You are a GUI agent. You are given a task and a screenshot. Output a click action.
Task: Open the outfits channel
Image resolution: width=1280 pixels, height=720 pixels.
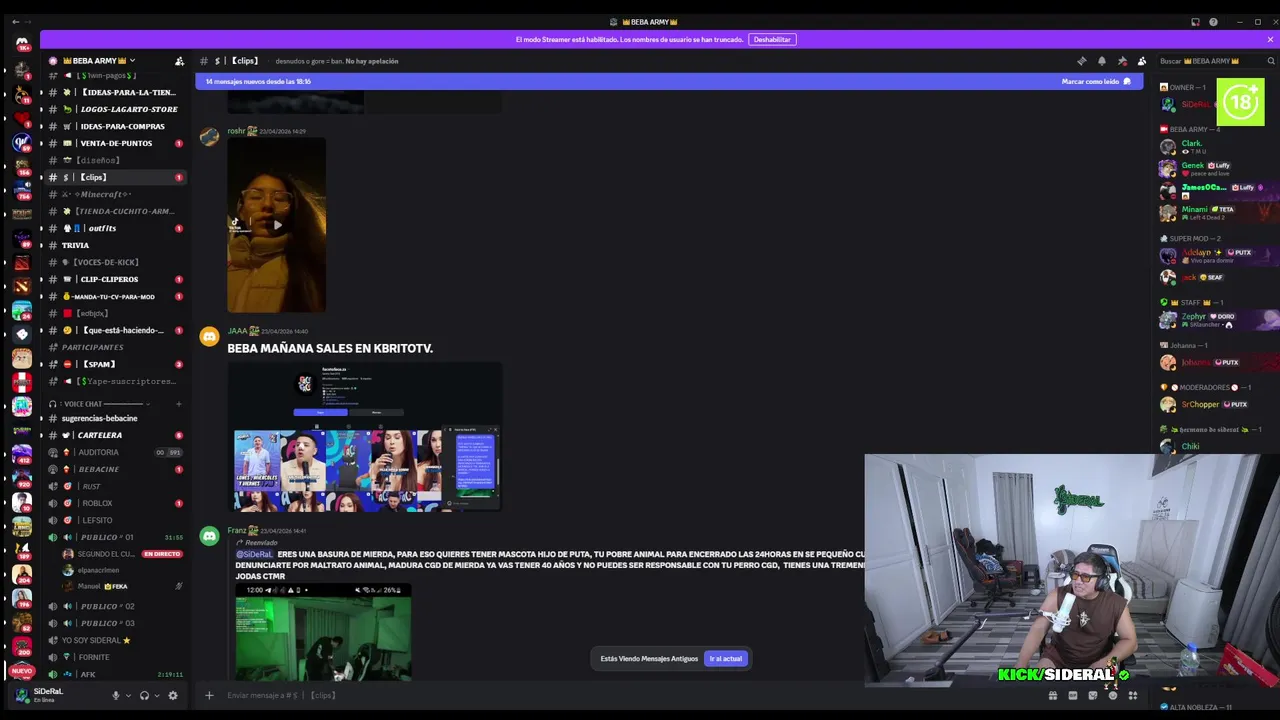(x=114, y=228)
